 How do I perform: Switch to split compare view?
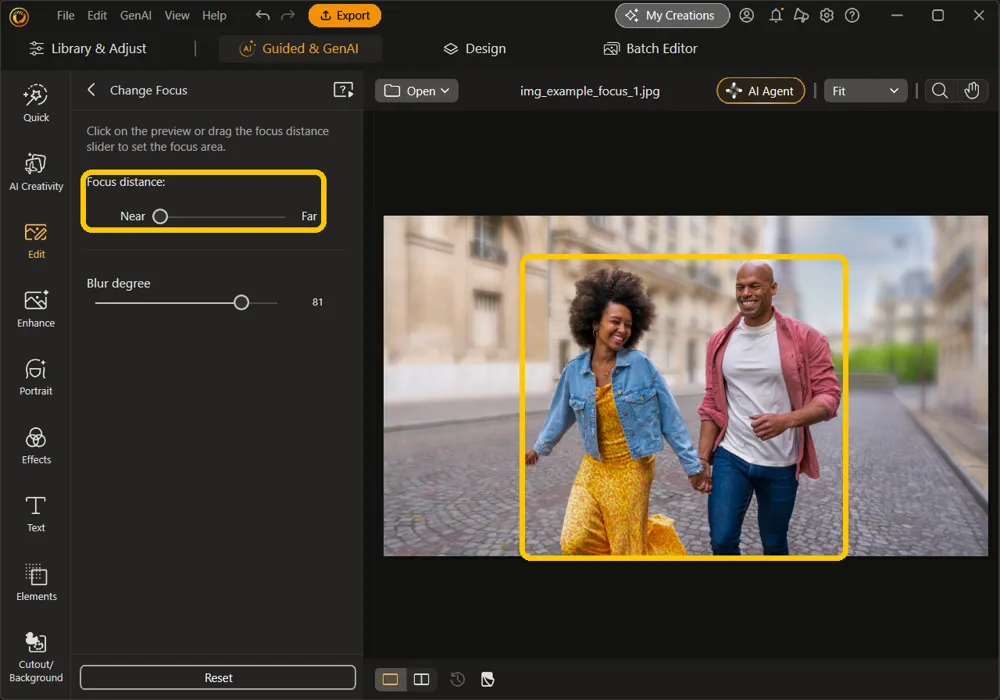pos(422,679)
